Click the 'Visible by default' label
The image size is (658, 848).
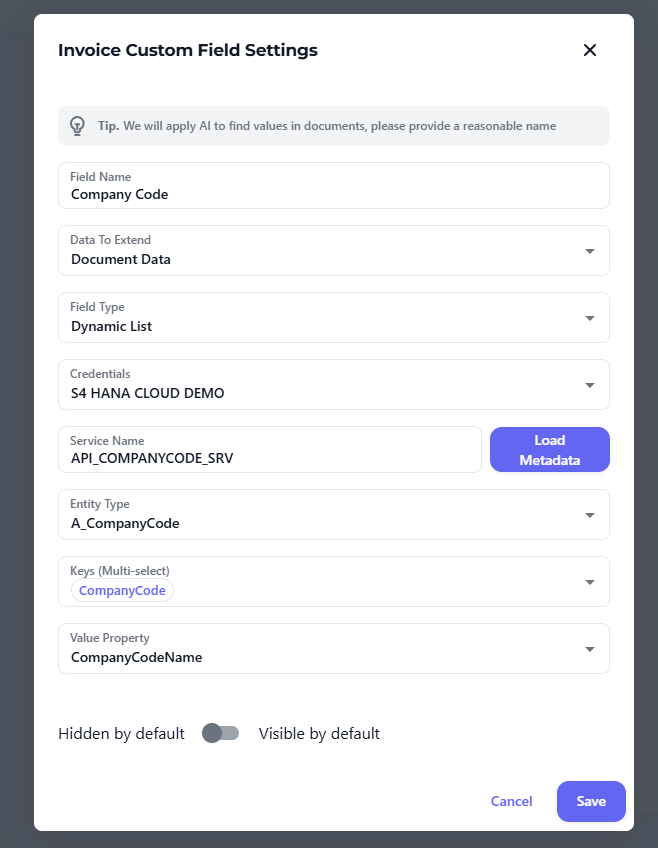[x=319, y=733]
